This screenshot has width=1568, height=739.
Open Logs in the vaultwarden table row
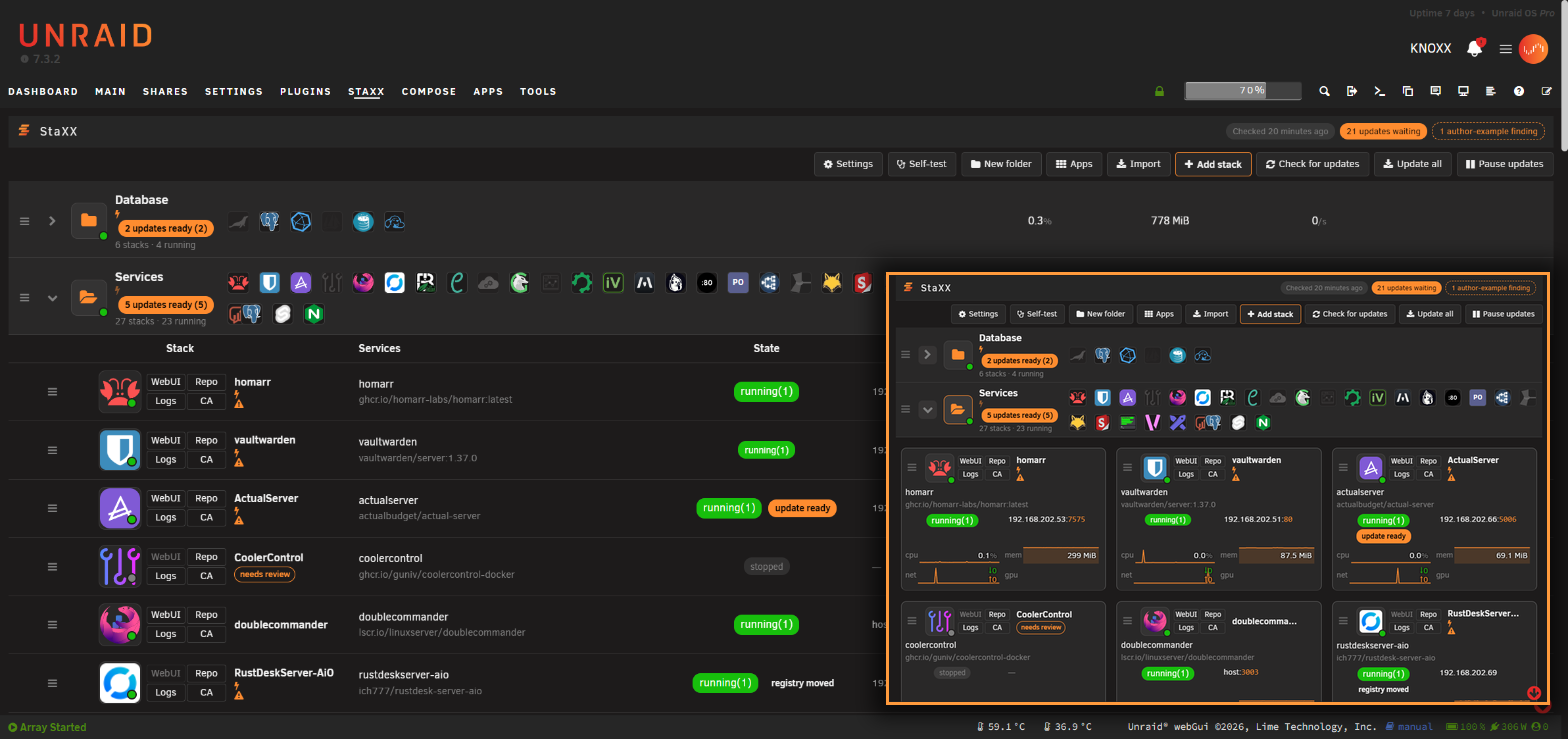point(166,459)
